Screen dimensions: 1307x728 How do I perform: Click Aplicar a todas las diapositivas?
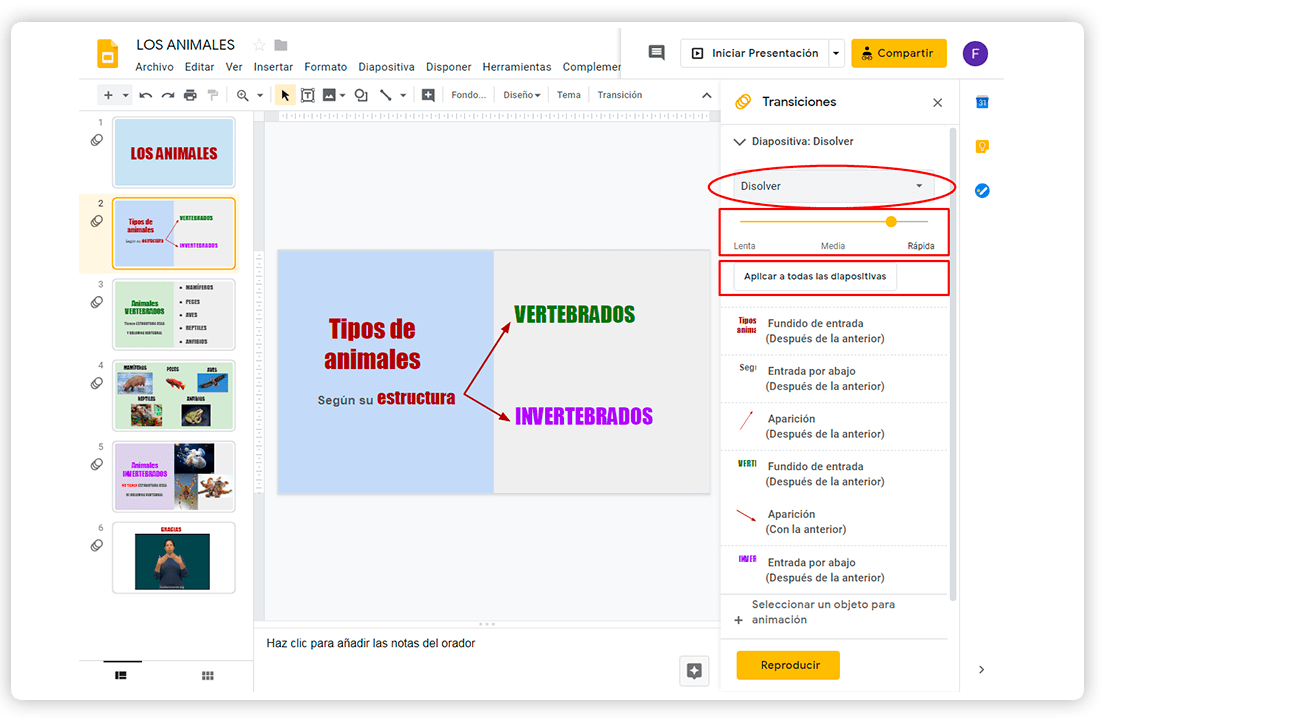click(815, 277)
